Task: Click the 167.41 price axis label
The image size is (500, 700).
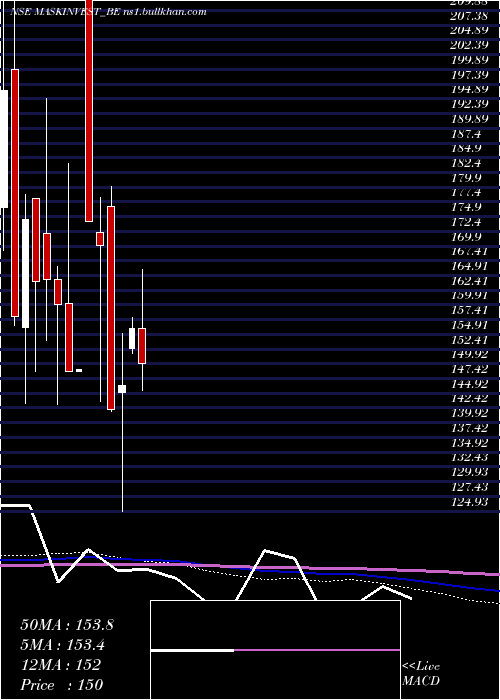Action: pos(471,251)
